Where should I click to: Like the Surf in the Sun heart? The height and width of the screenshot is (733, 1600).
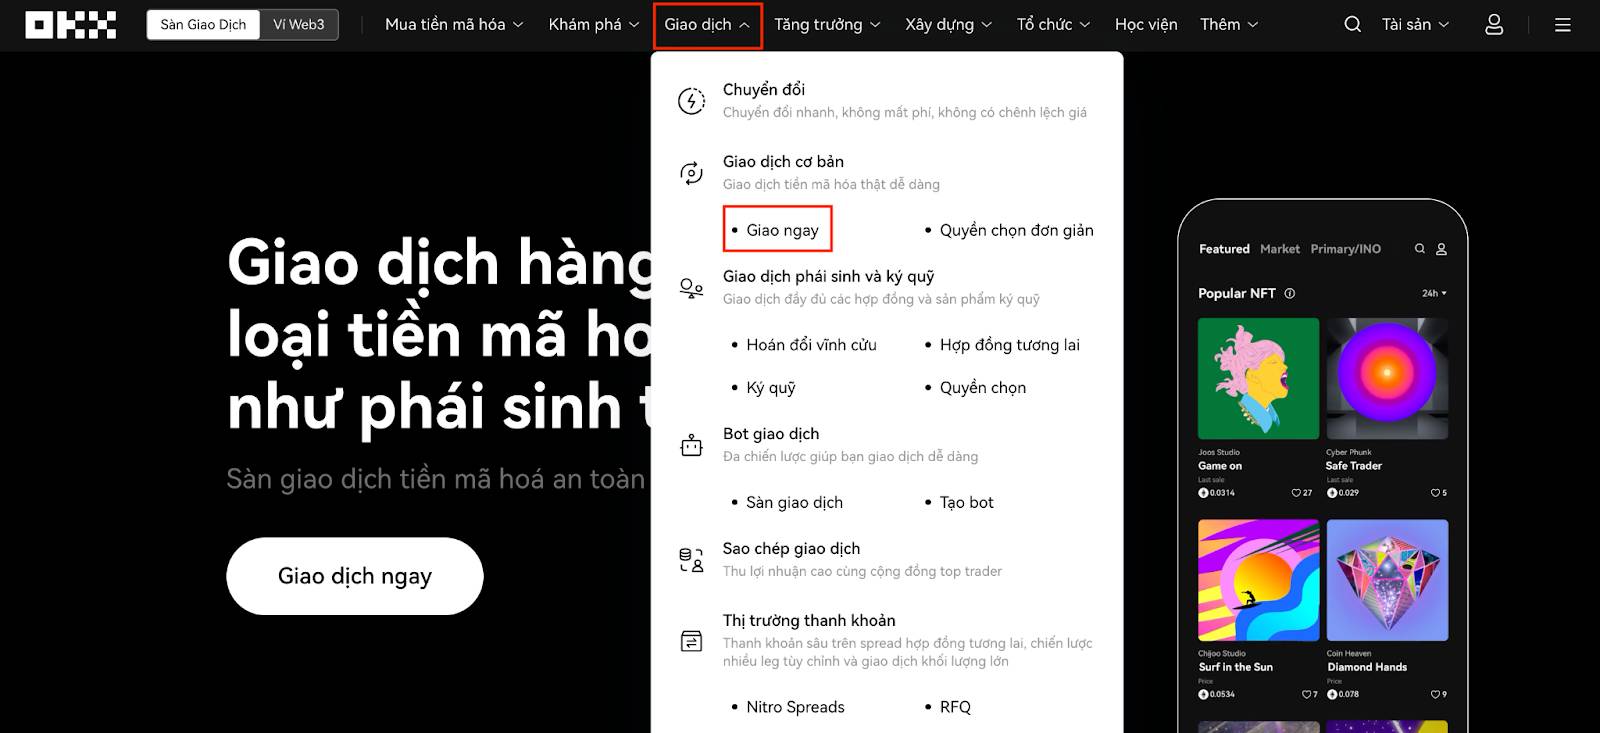tap(1306, 694)
